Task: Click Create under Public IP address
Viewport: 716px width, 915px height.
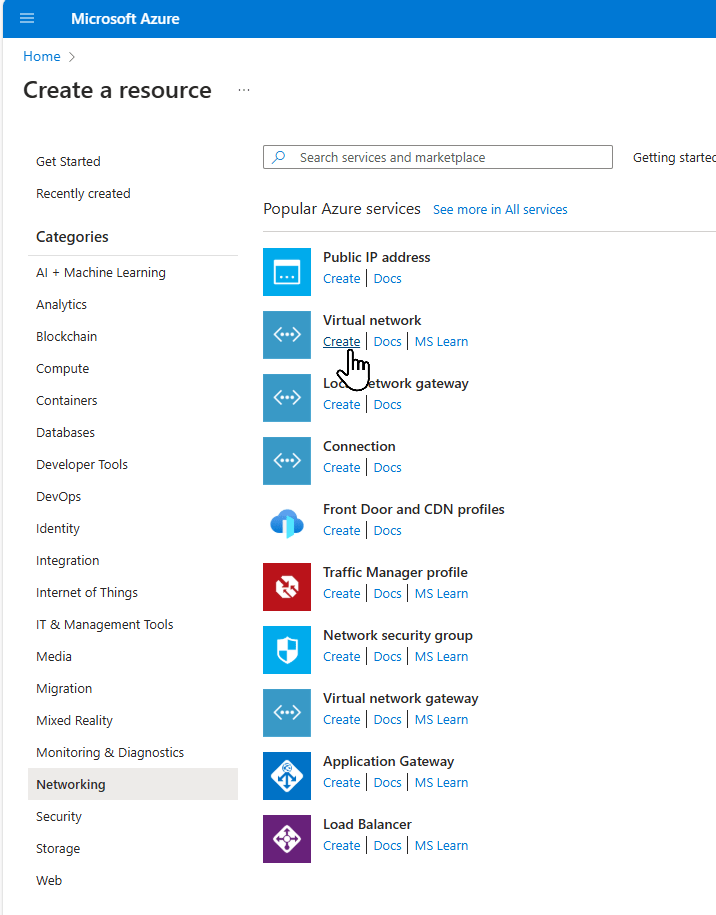Action: coord(341,279)
